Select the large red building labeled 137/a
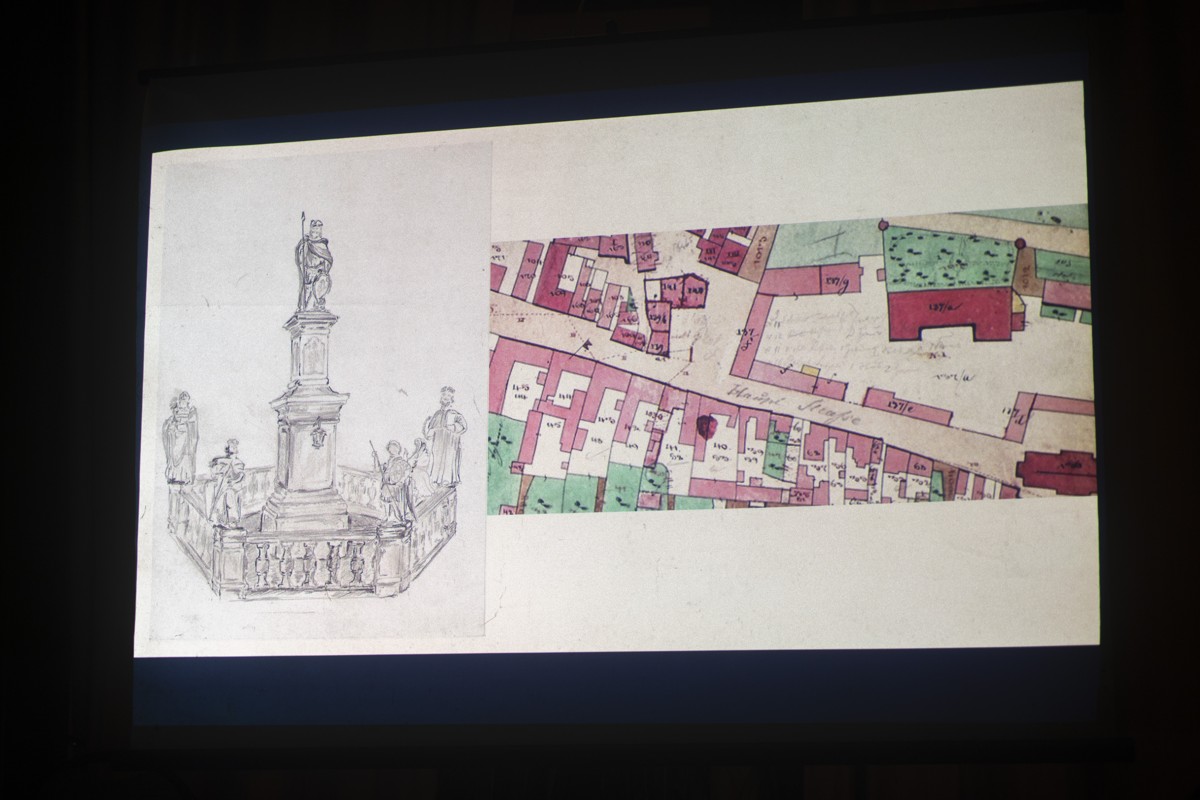Screen dimensions: 1200x800 click(948, 311)
